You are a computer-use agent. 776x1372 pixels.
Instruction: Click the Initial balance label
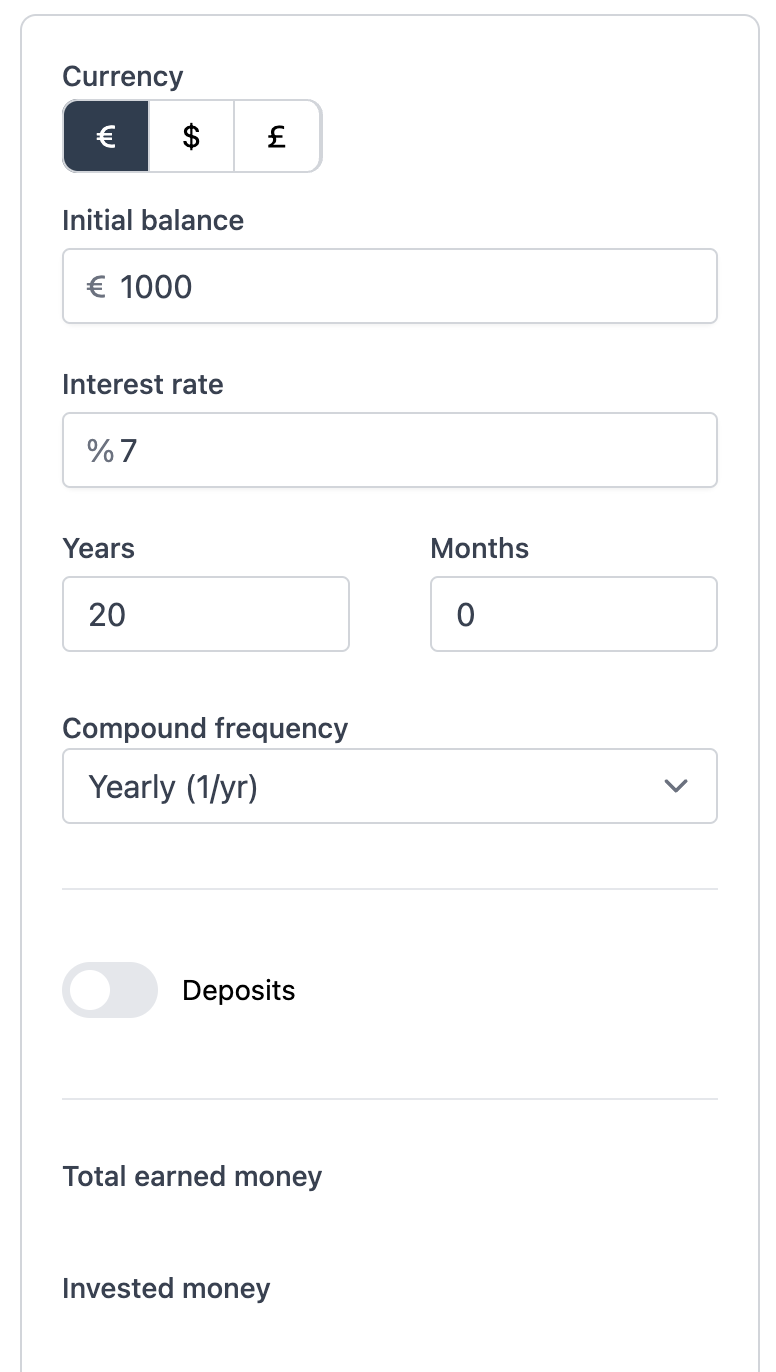[153, 220]
